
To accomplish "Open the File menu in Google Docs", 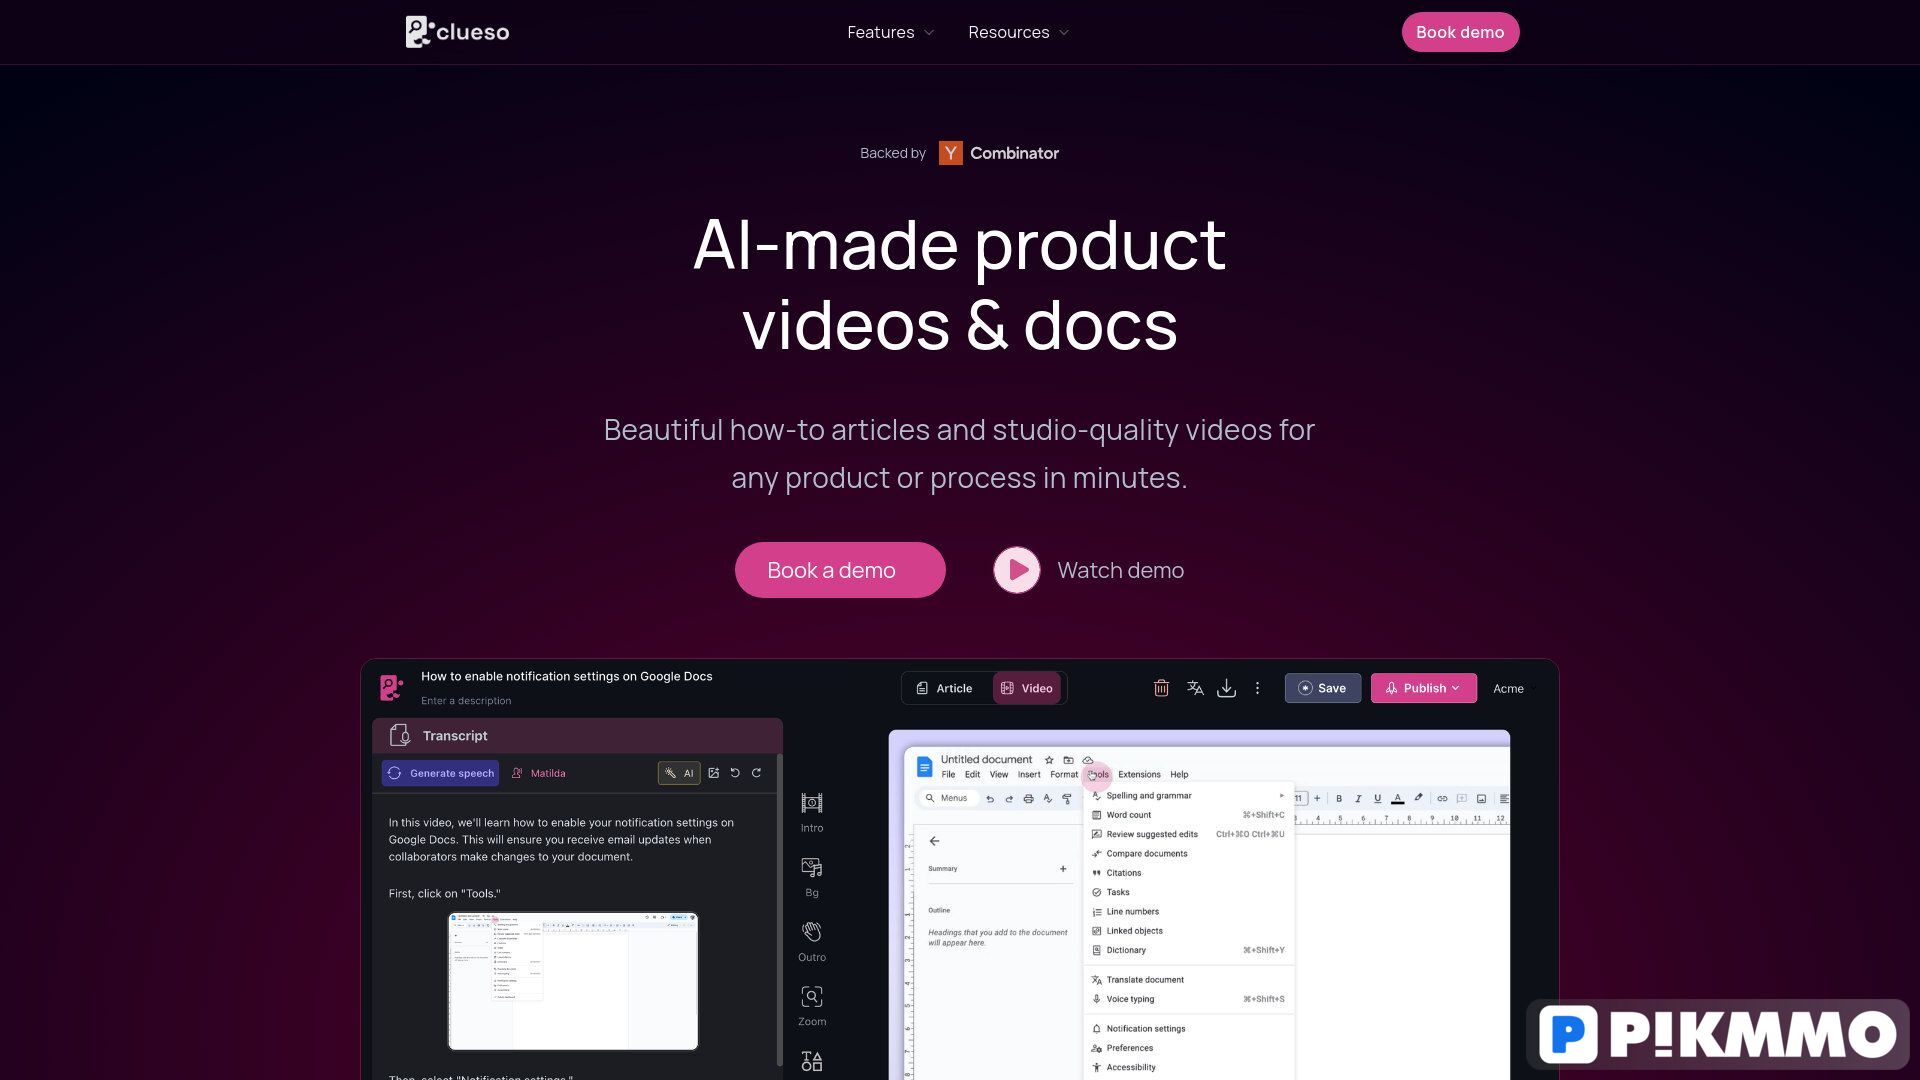I will (948, 775).
